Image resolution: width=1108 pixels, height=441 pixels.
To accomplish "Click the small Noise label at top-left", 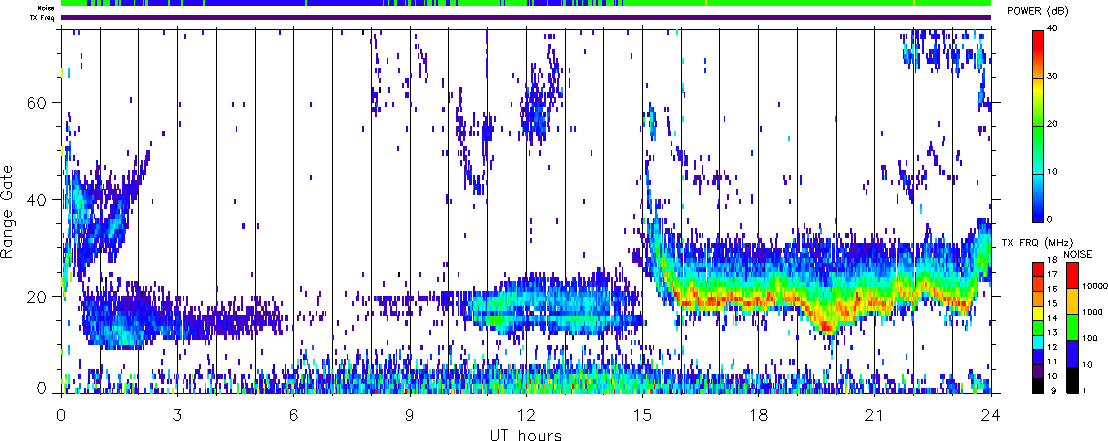I will pos(46,8).
